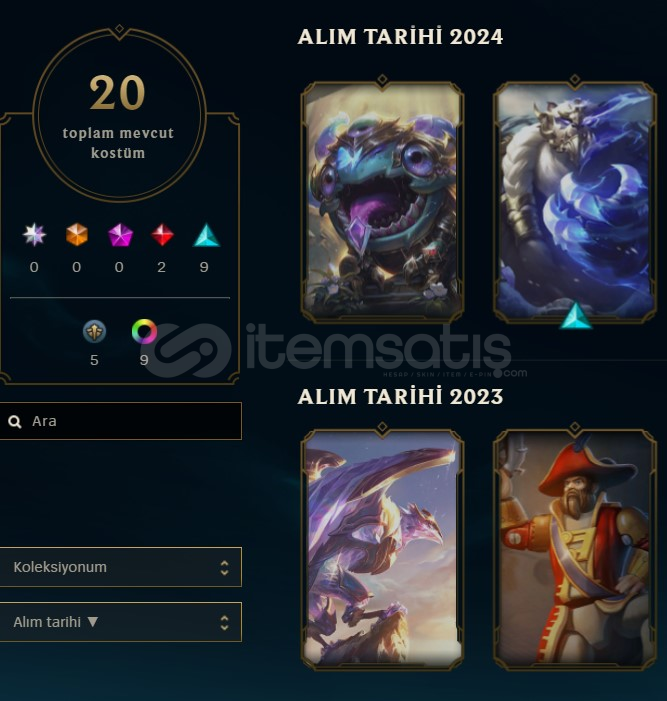Viewport: 667px width, 701px height.
Task: Select the blue wind bearded skin card
Action: coord(575,200)
